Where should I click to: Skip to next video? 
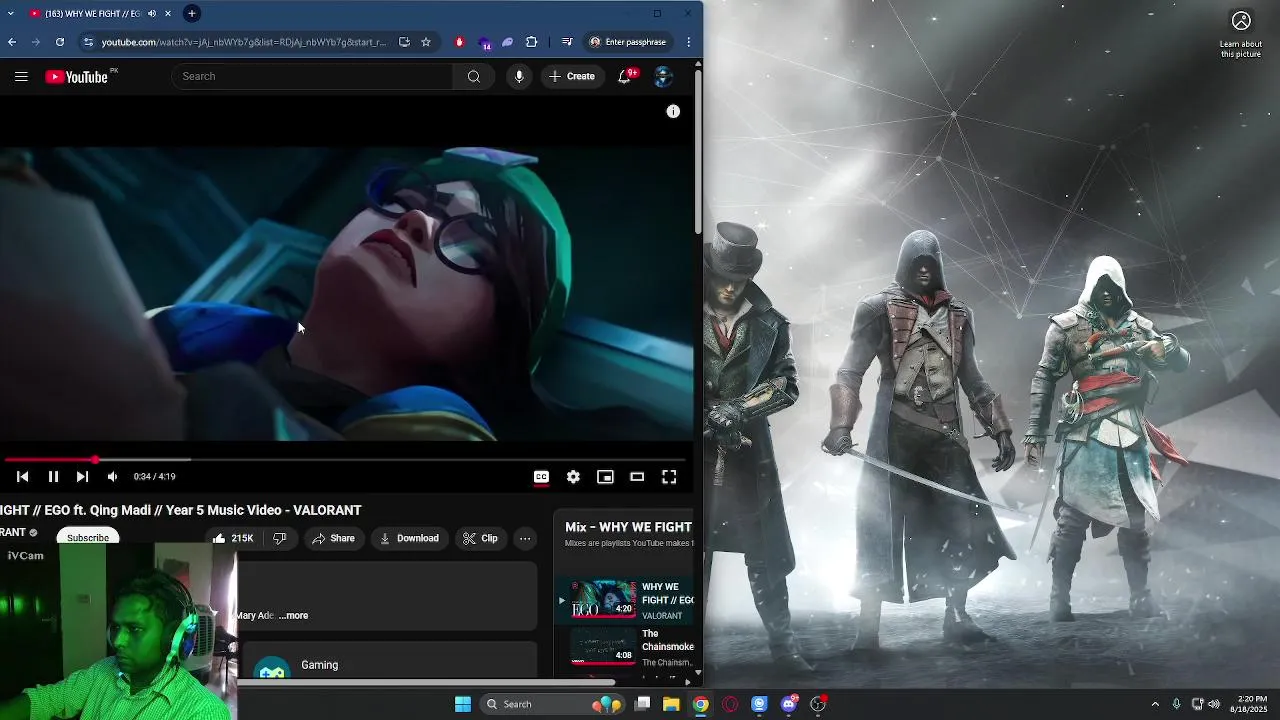82,477
